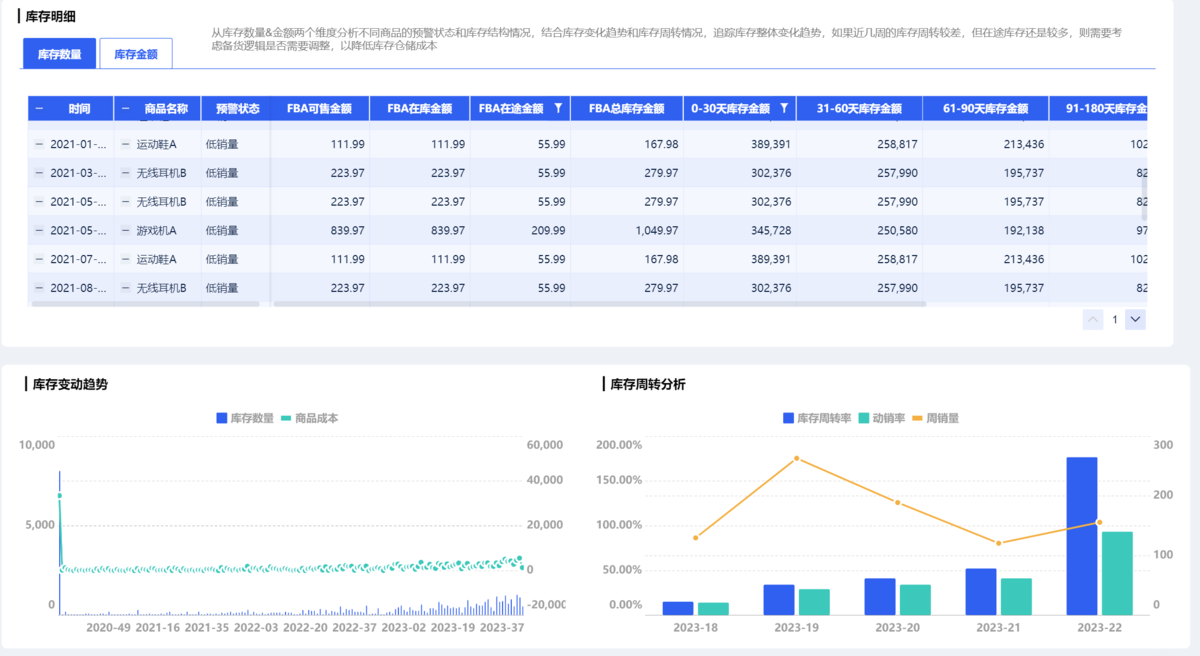
Task: Click the 库存周转分析 chart title
Action: (648, 384)
